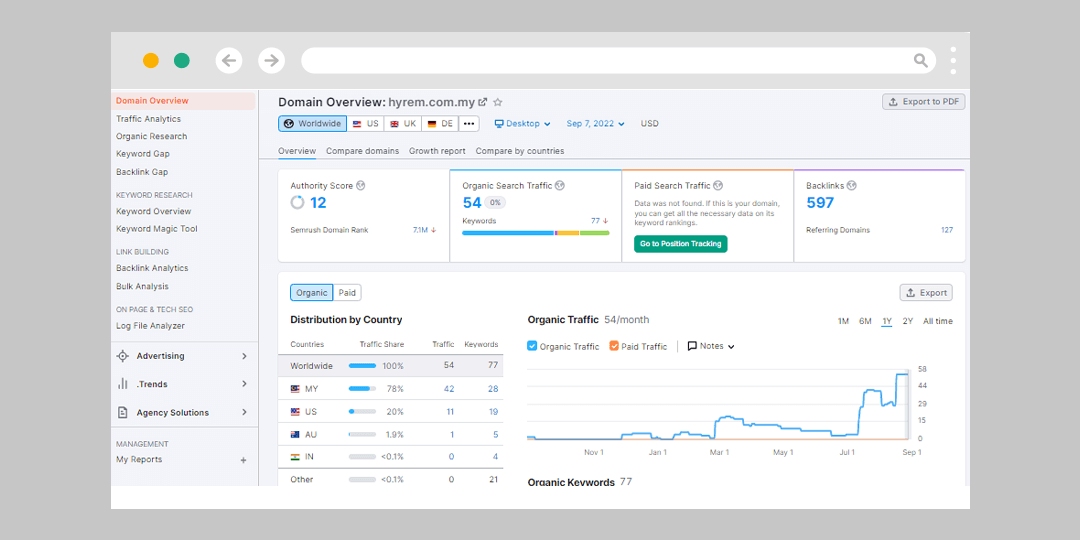This screenshot has width=1080, height=540.
Task: Click the search magnifier icon in address bar
Action: tap(920, 61)
